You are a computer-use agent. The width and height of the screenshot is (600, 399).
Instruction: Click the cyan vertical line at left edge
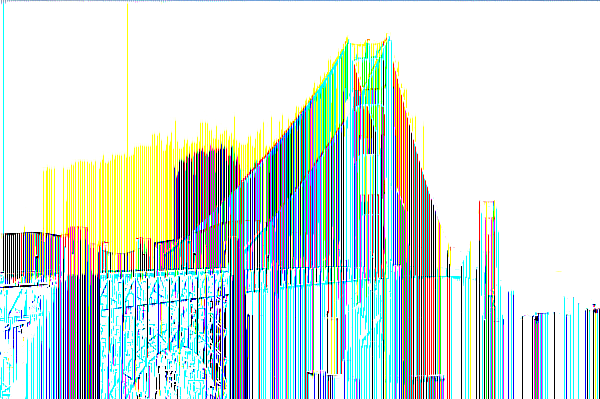click(3, 115)
